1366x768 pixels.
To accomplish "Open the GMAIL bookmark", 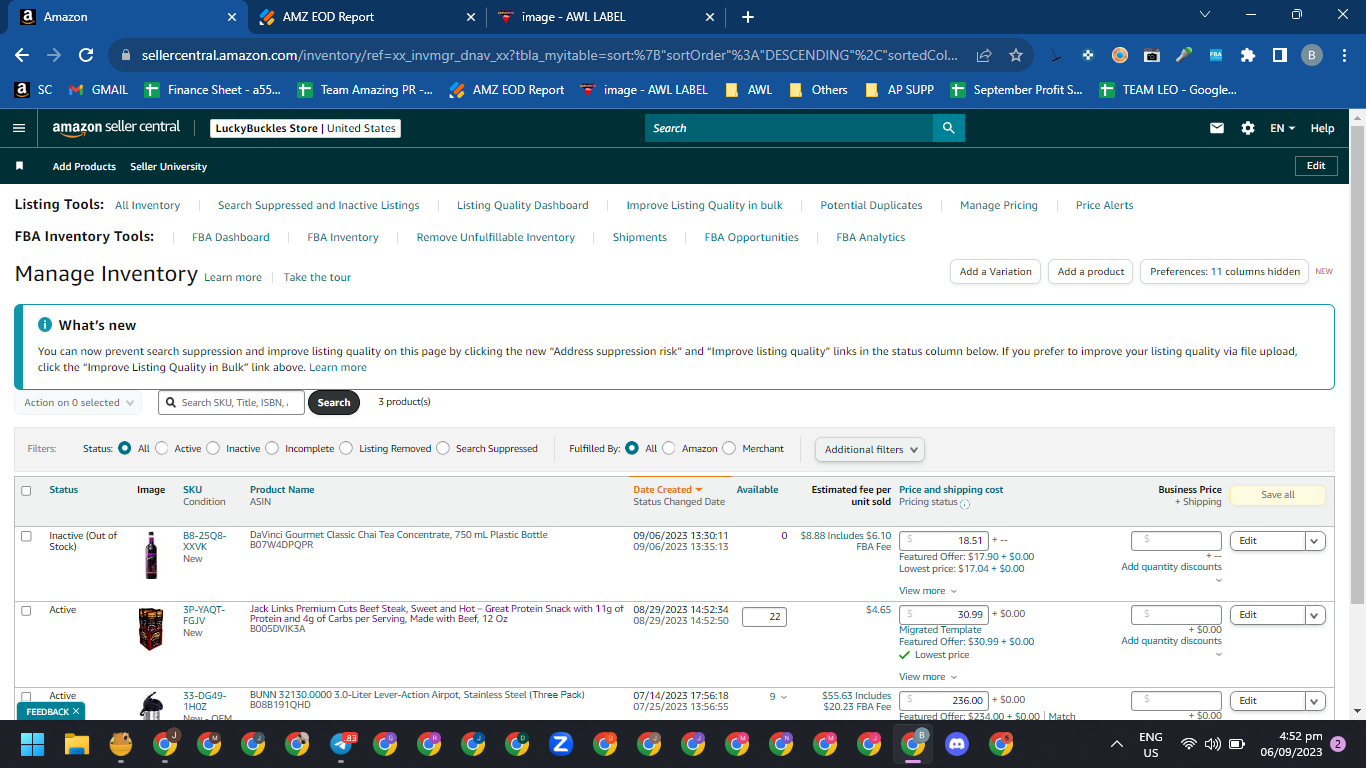I will 98,90.
